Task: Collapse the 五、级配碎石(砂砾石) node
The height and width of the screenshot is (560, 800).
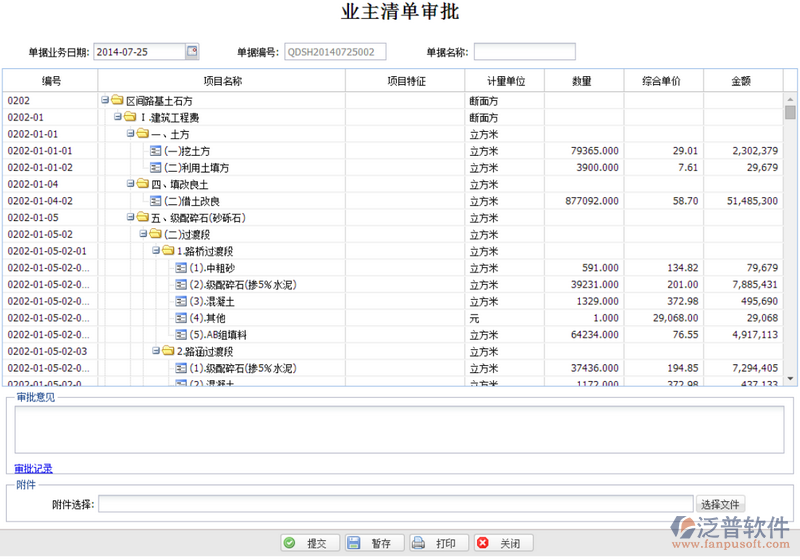Action: coord(130,218)
